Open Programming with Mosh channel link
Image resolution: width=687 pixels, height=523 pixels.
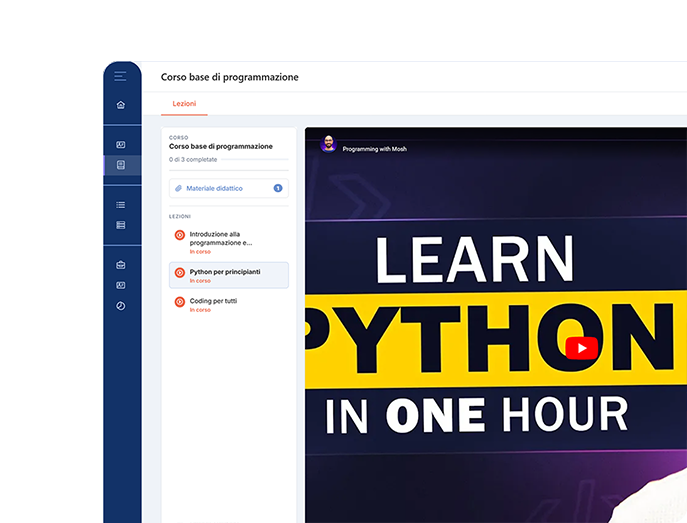pos(374,149)
